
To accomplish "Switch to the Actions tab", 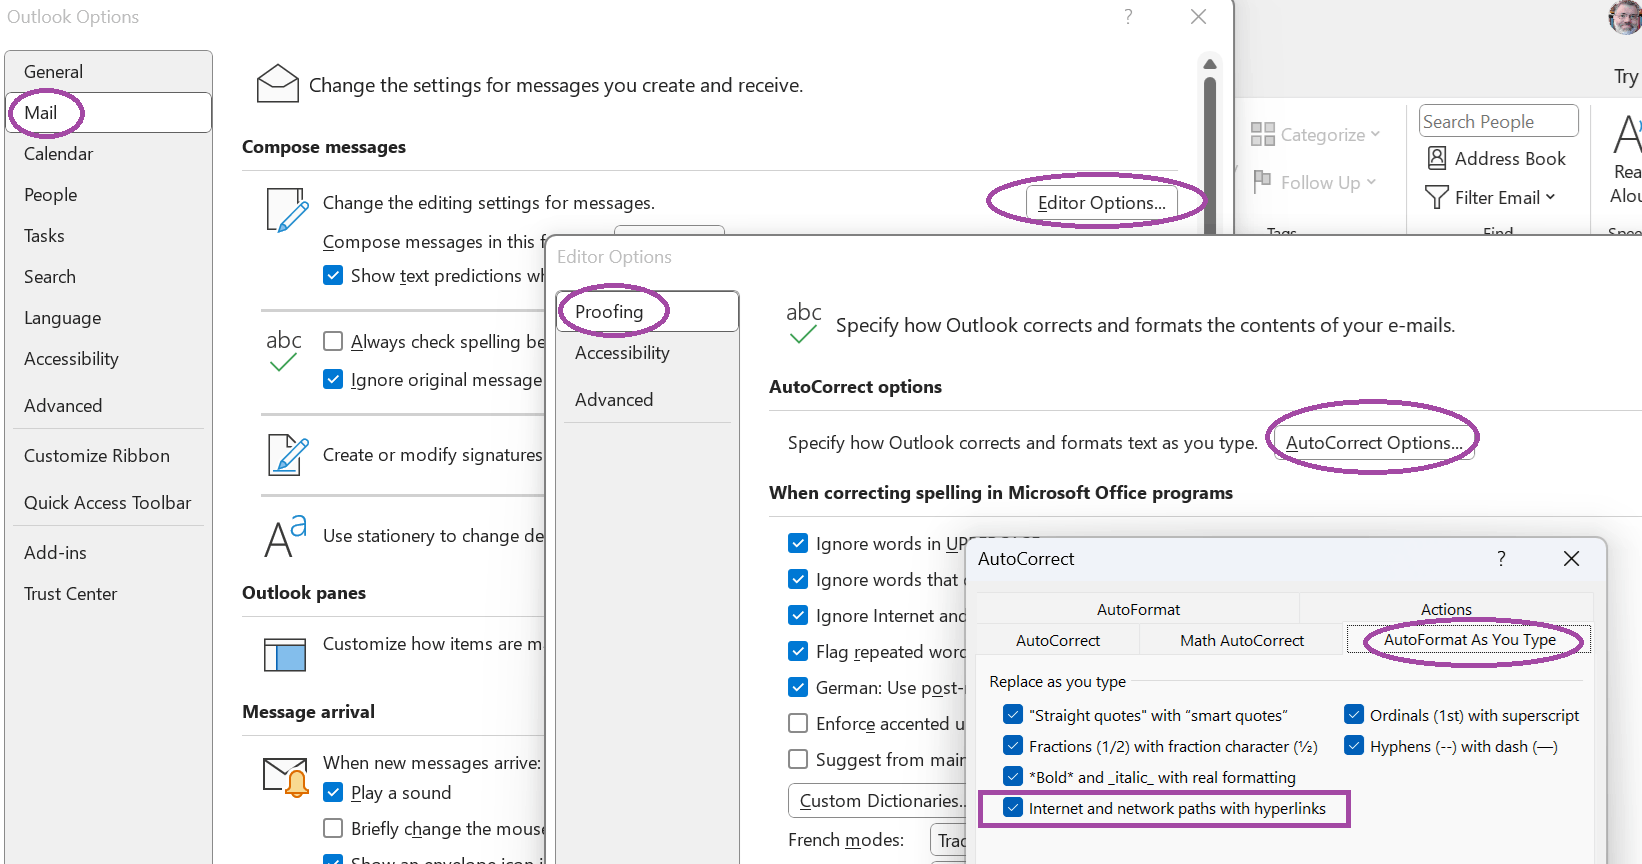I will click(1446, 609).
